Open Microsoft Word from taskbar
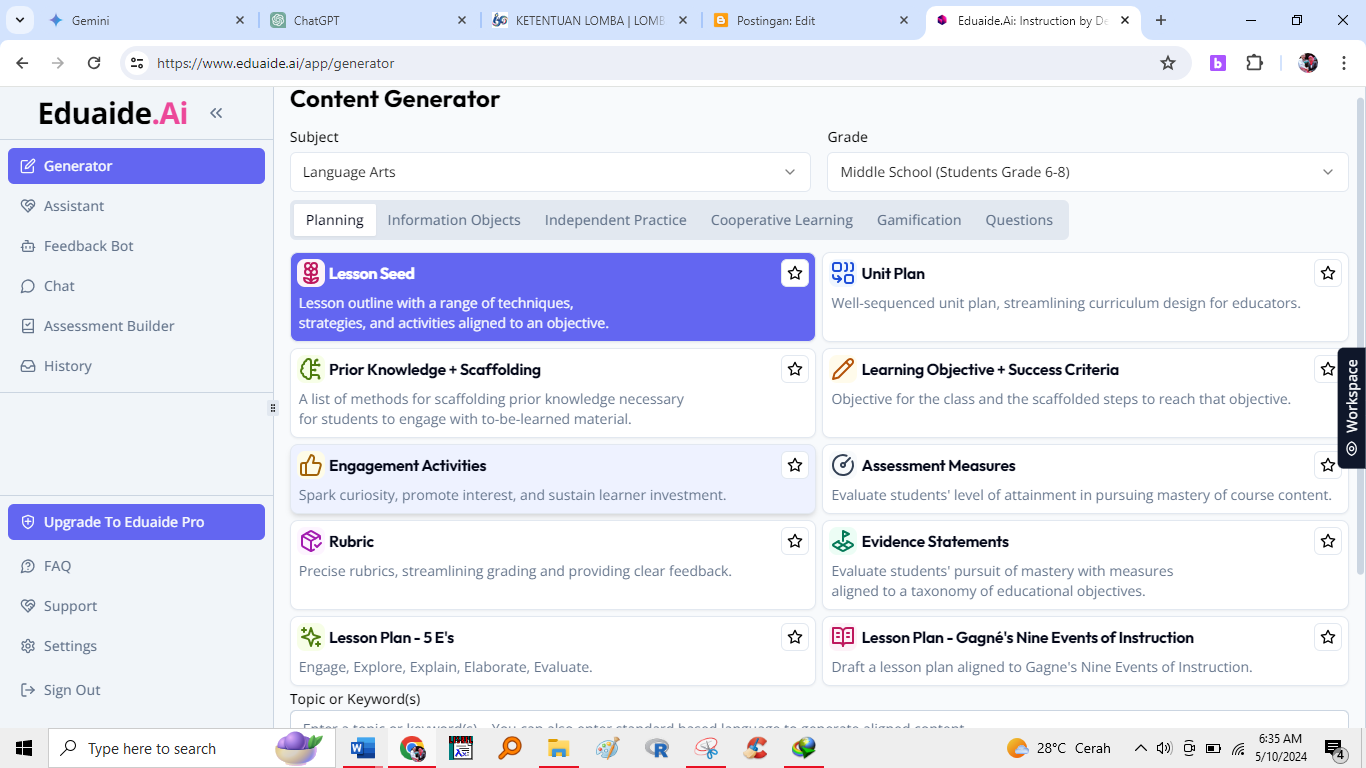 click(x=362, y=748)
